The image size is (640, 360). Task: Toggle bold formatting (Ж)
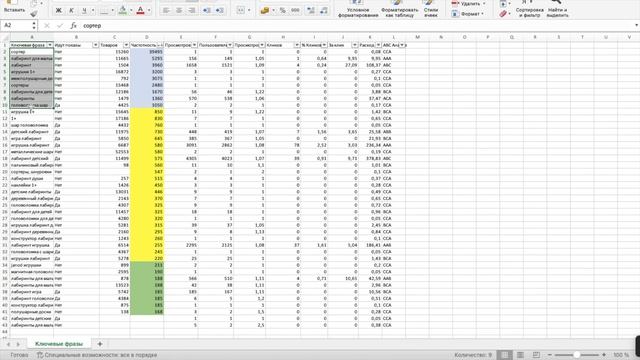[x=58, y=10]
